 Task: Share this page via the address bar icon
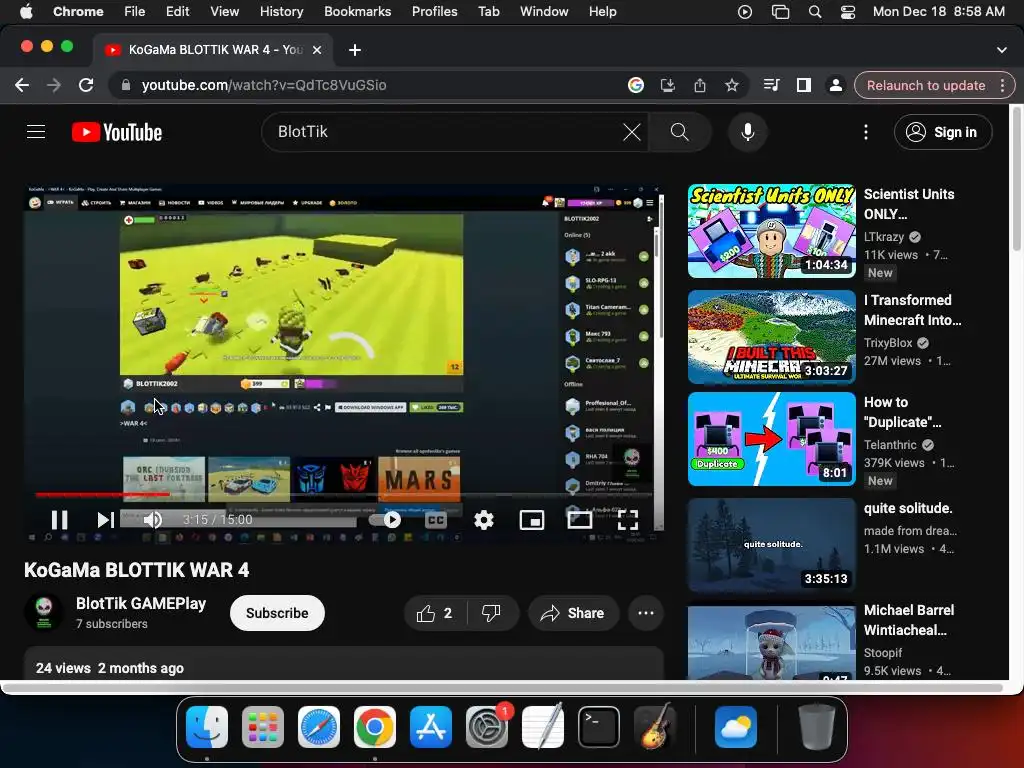tap(699, 85)
